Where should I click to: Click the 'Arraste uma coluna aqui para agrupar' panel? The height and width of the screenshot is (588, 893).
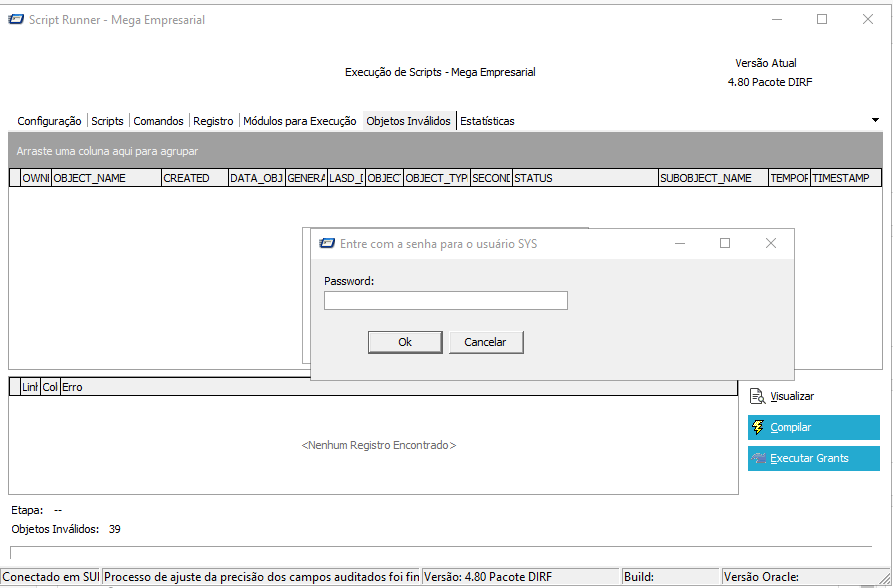[445, 151]
